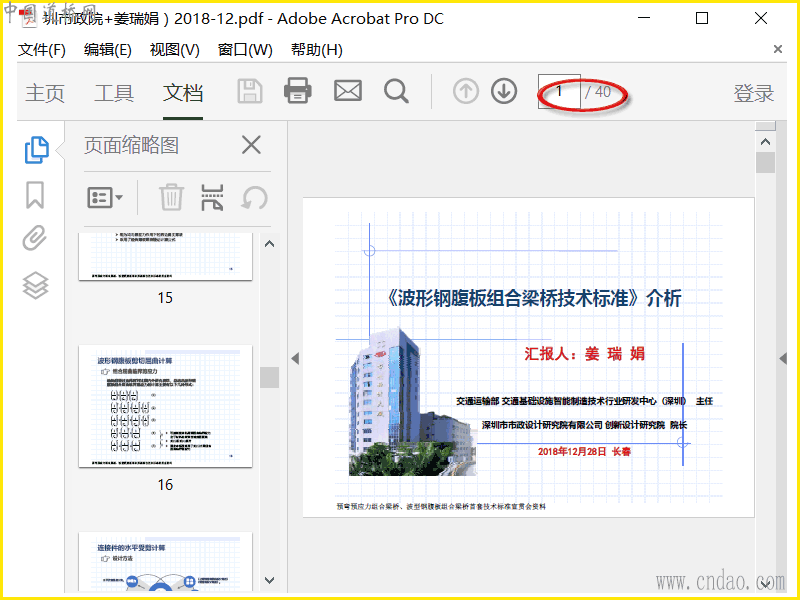Collapse the left navigation pane arrow

pos(295,358)
